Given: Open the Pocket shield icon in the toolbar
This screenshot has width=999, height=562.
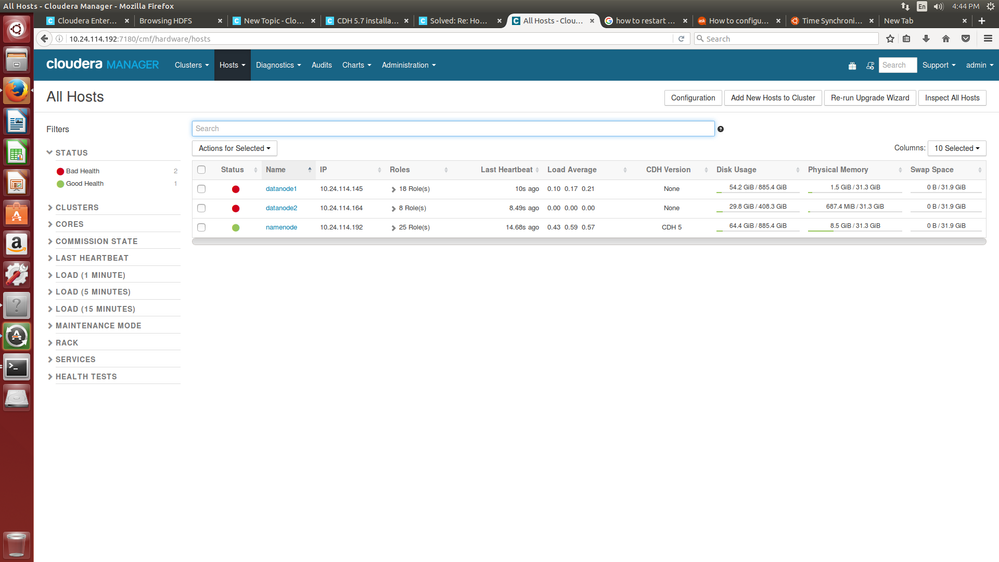Looking at the screenshot, I should pos(966,39).
